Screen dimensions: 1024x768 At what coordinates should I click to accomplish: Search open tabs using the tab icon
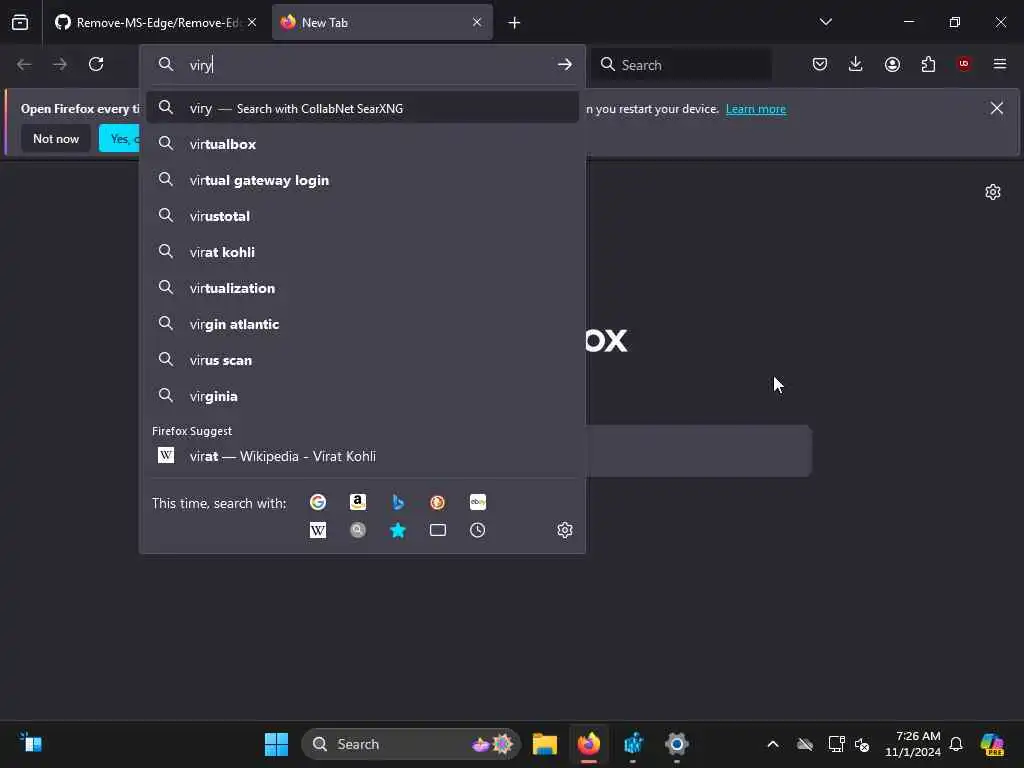click(x=438, y=530)
